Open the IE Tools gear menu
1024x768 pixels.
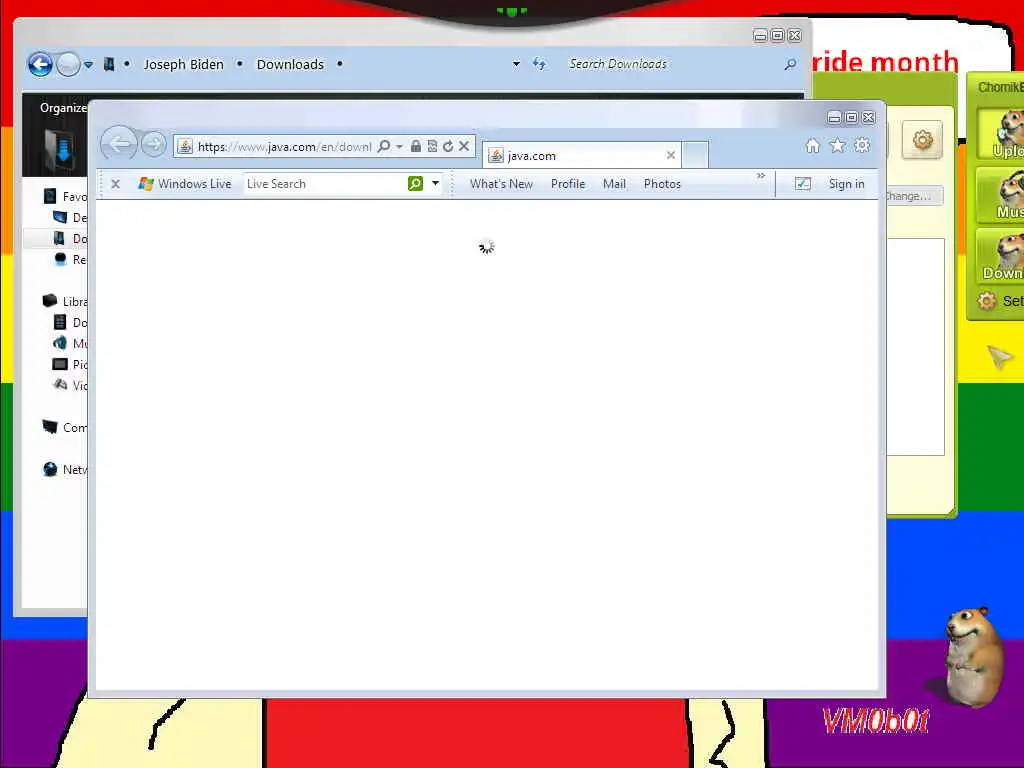[x=862, y=145]
